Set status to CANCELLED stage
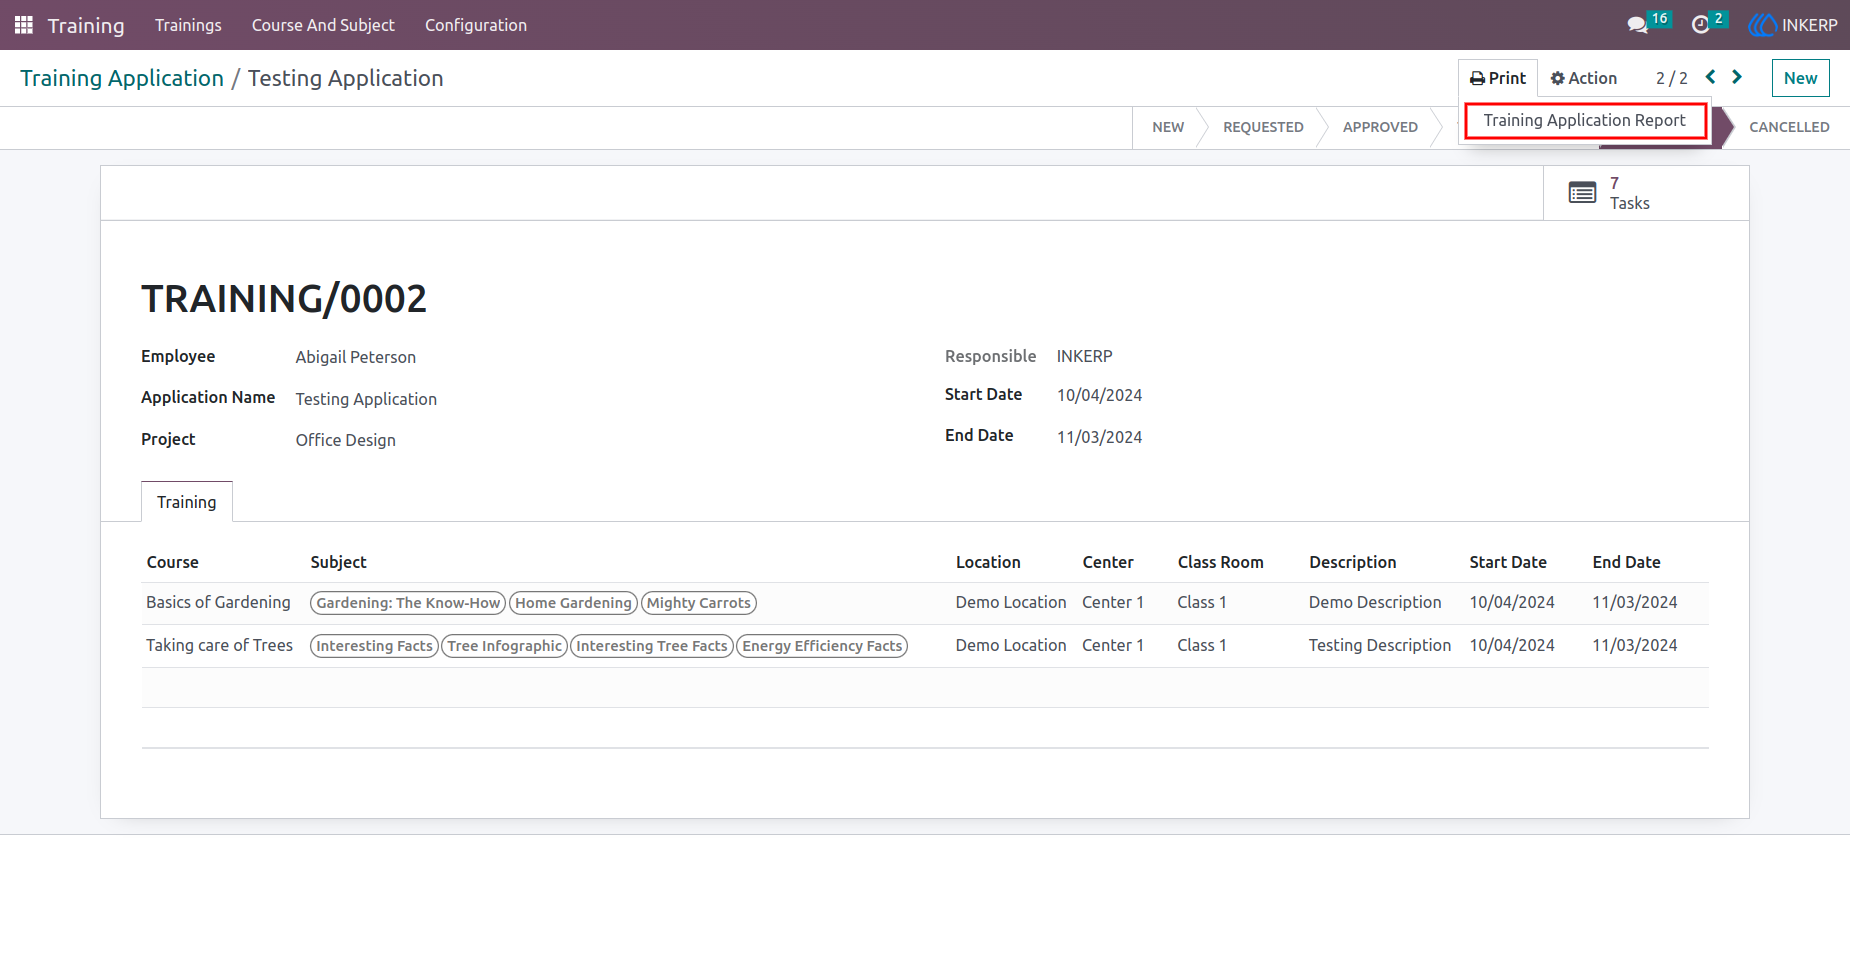Screen dimensions: 1850x966 (x=1789, y=127)
